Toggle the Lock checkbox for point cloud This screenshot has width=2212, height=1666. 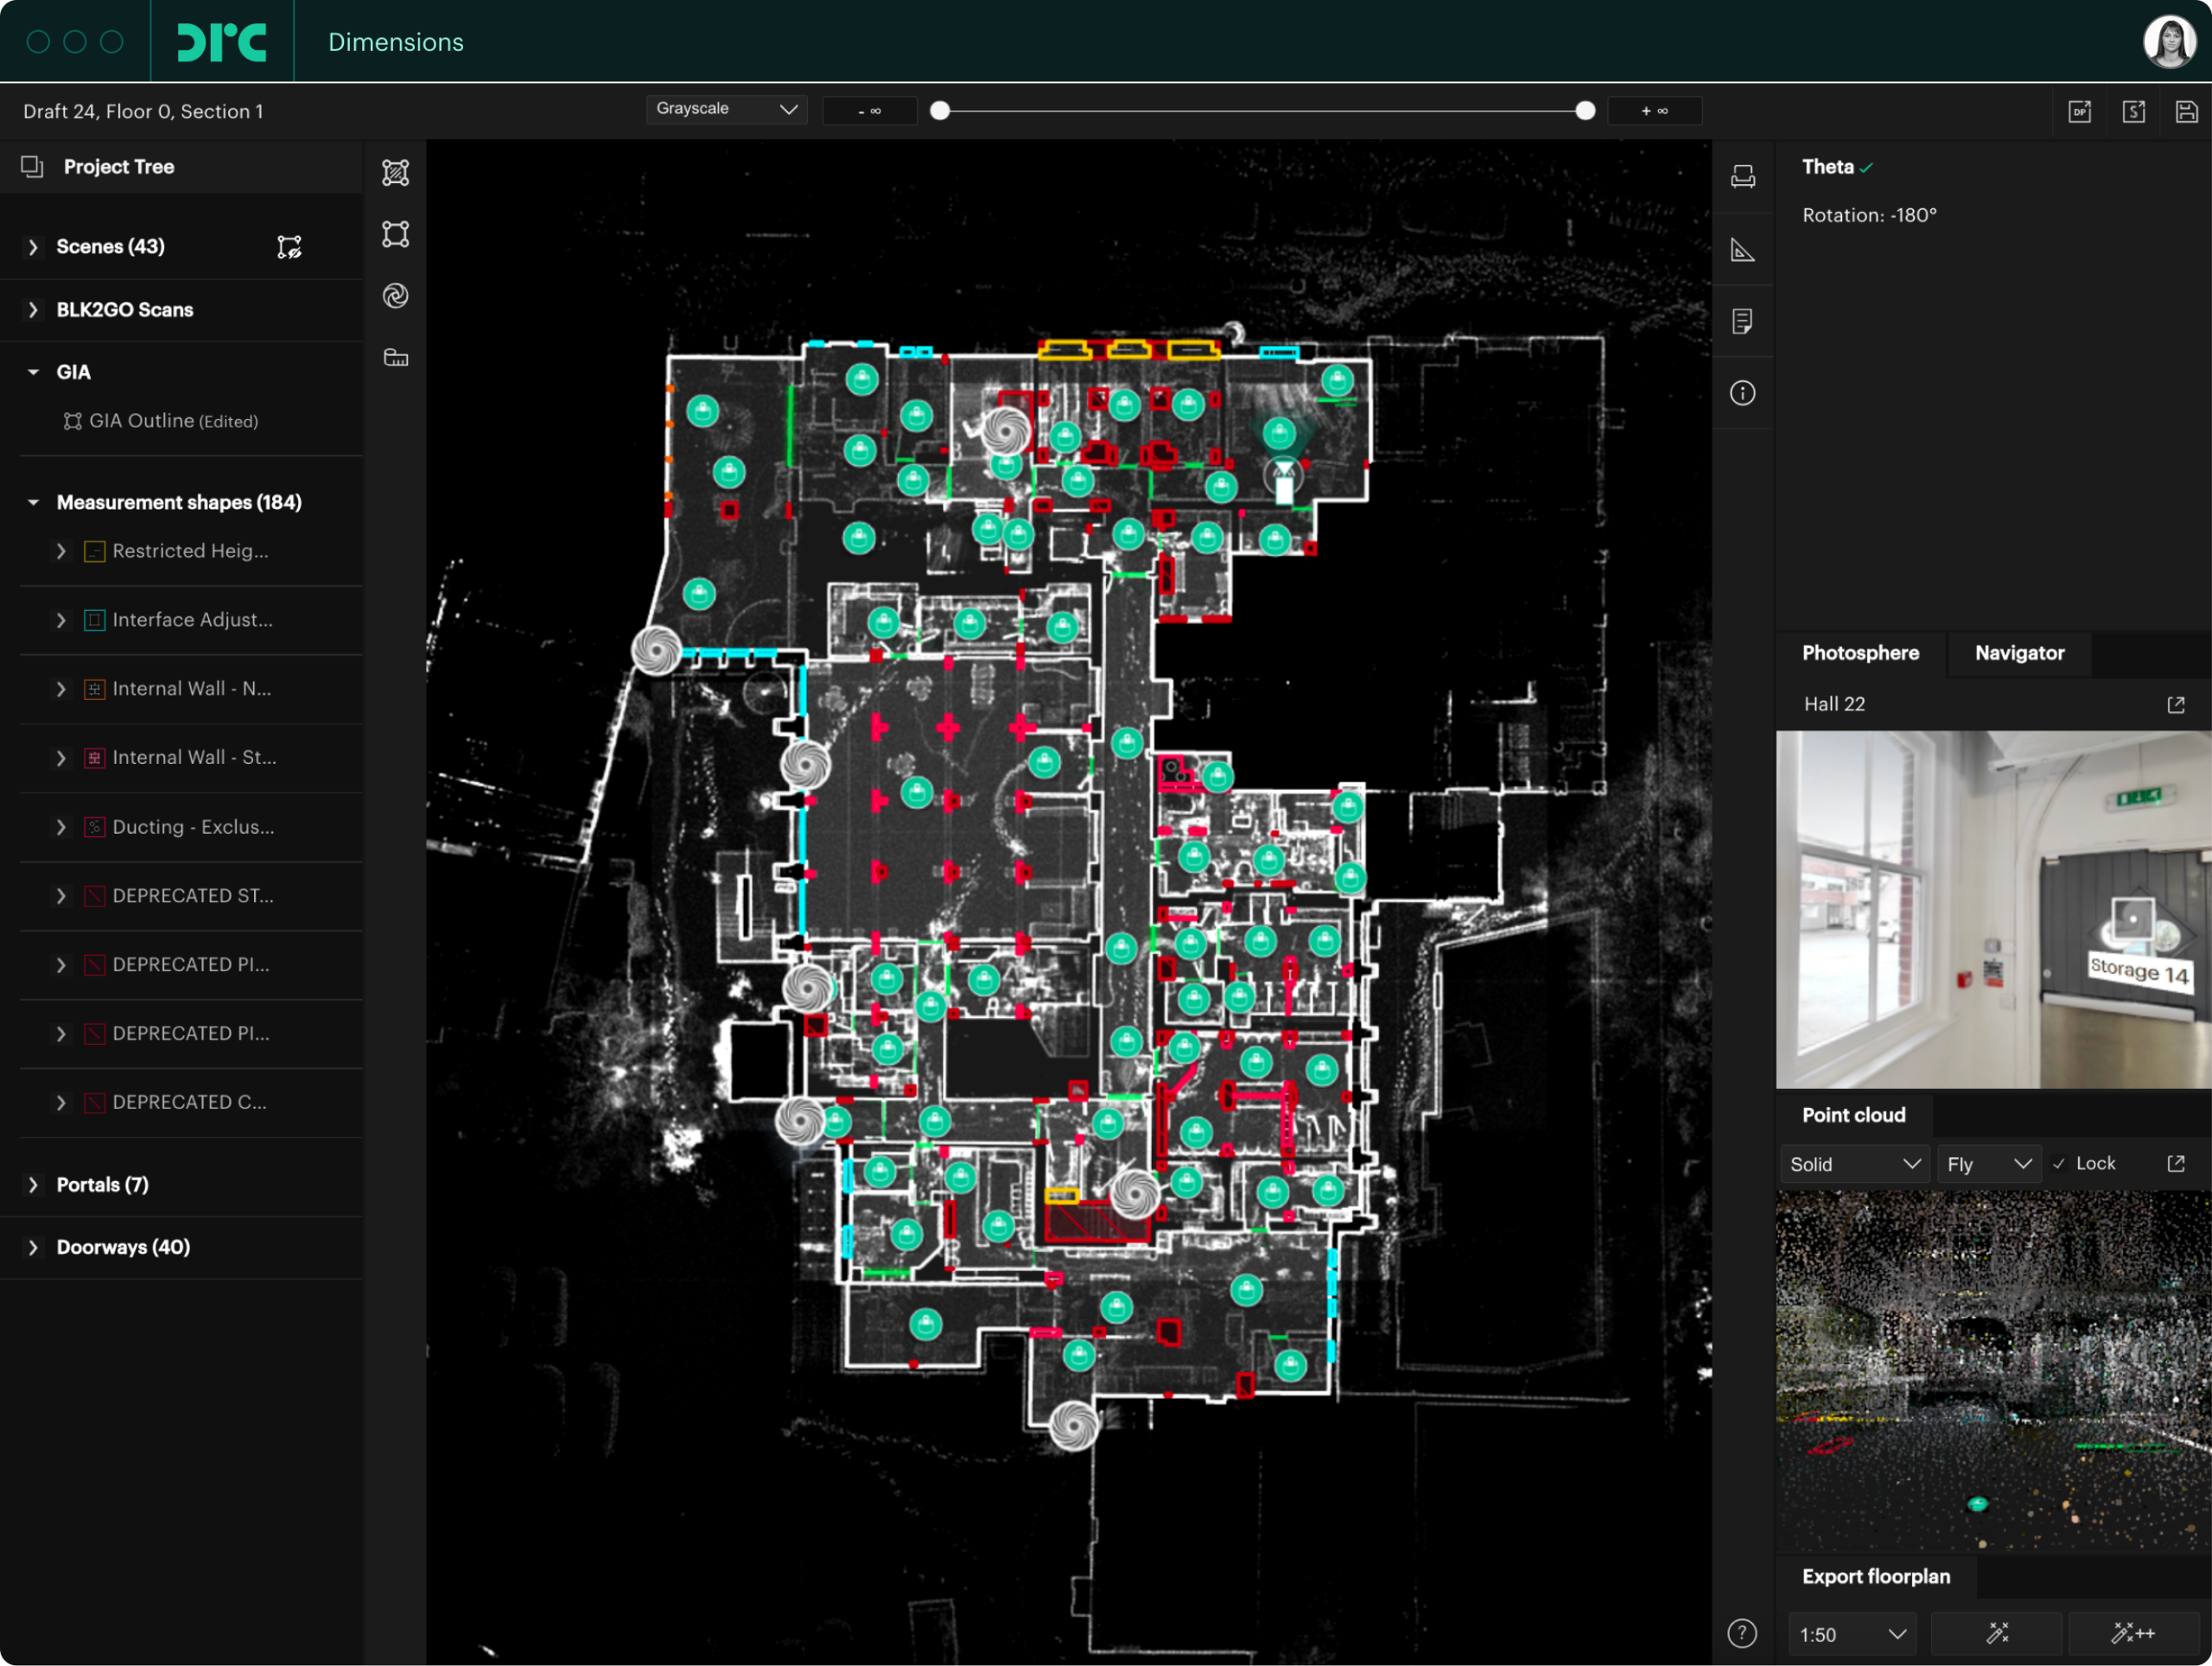(2059, 1164)
